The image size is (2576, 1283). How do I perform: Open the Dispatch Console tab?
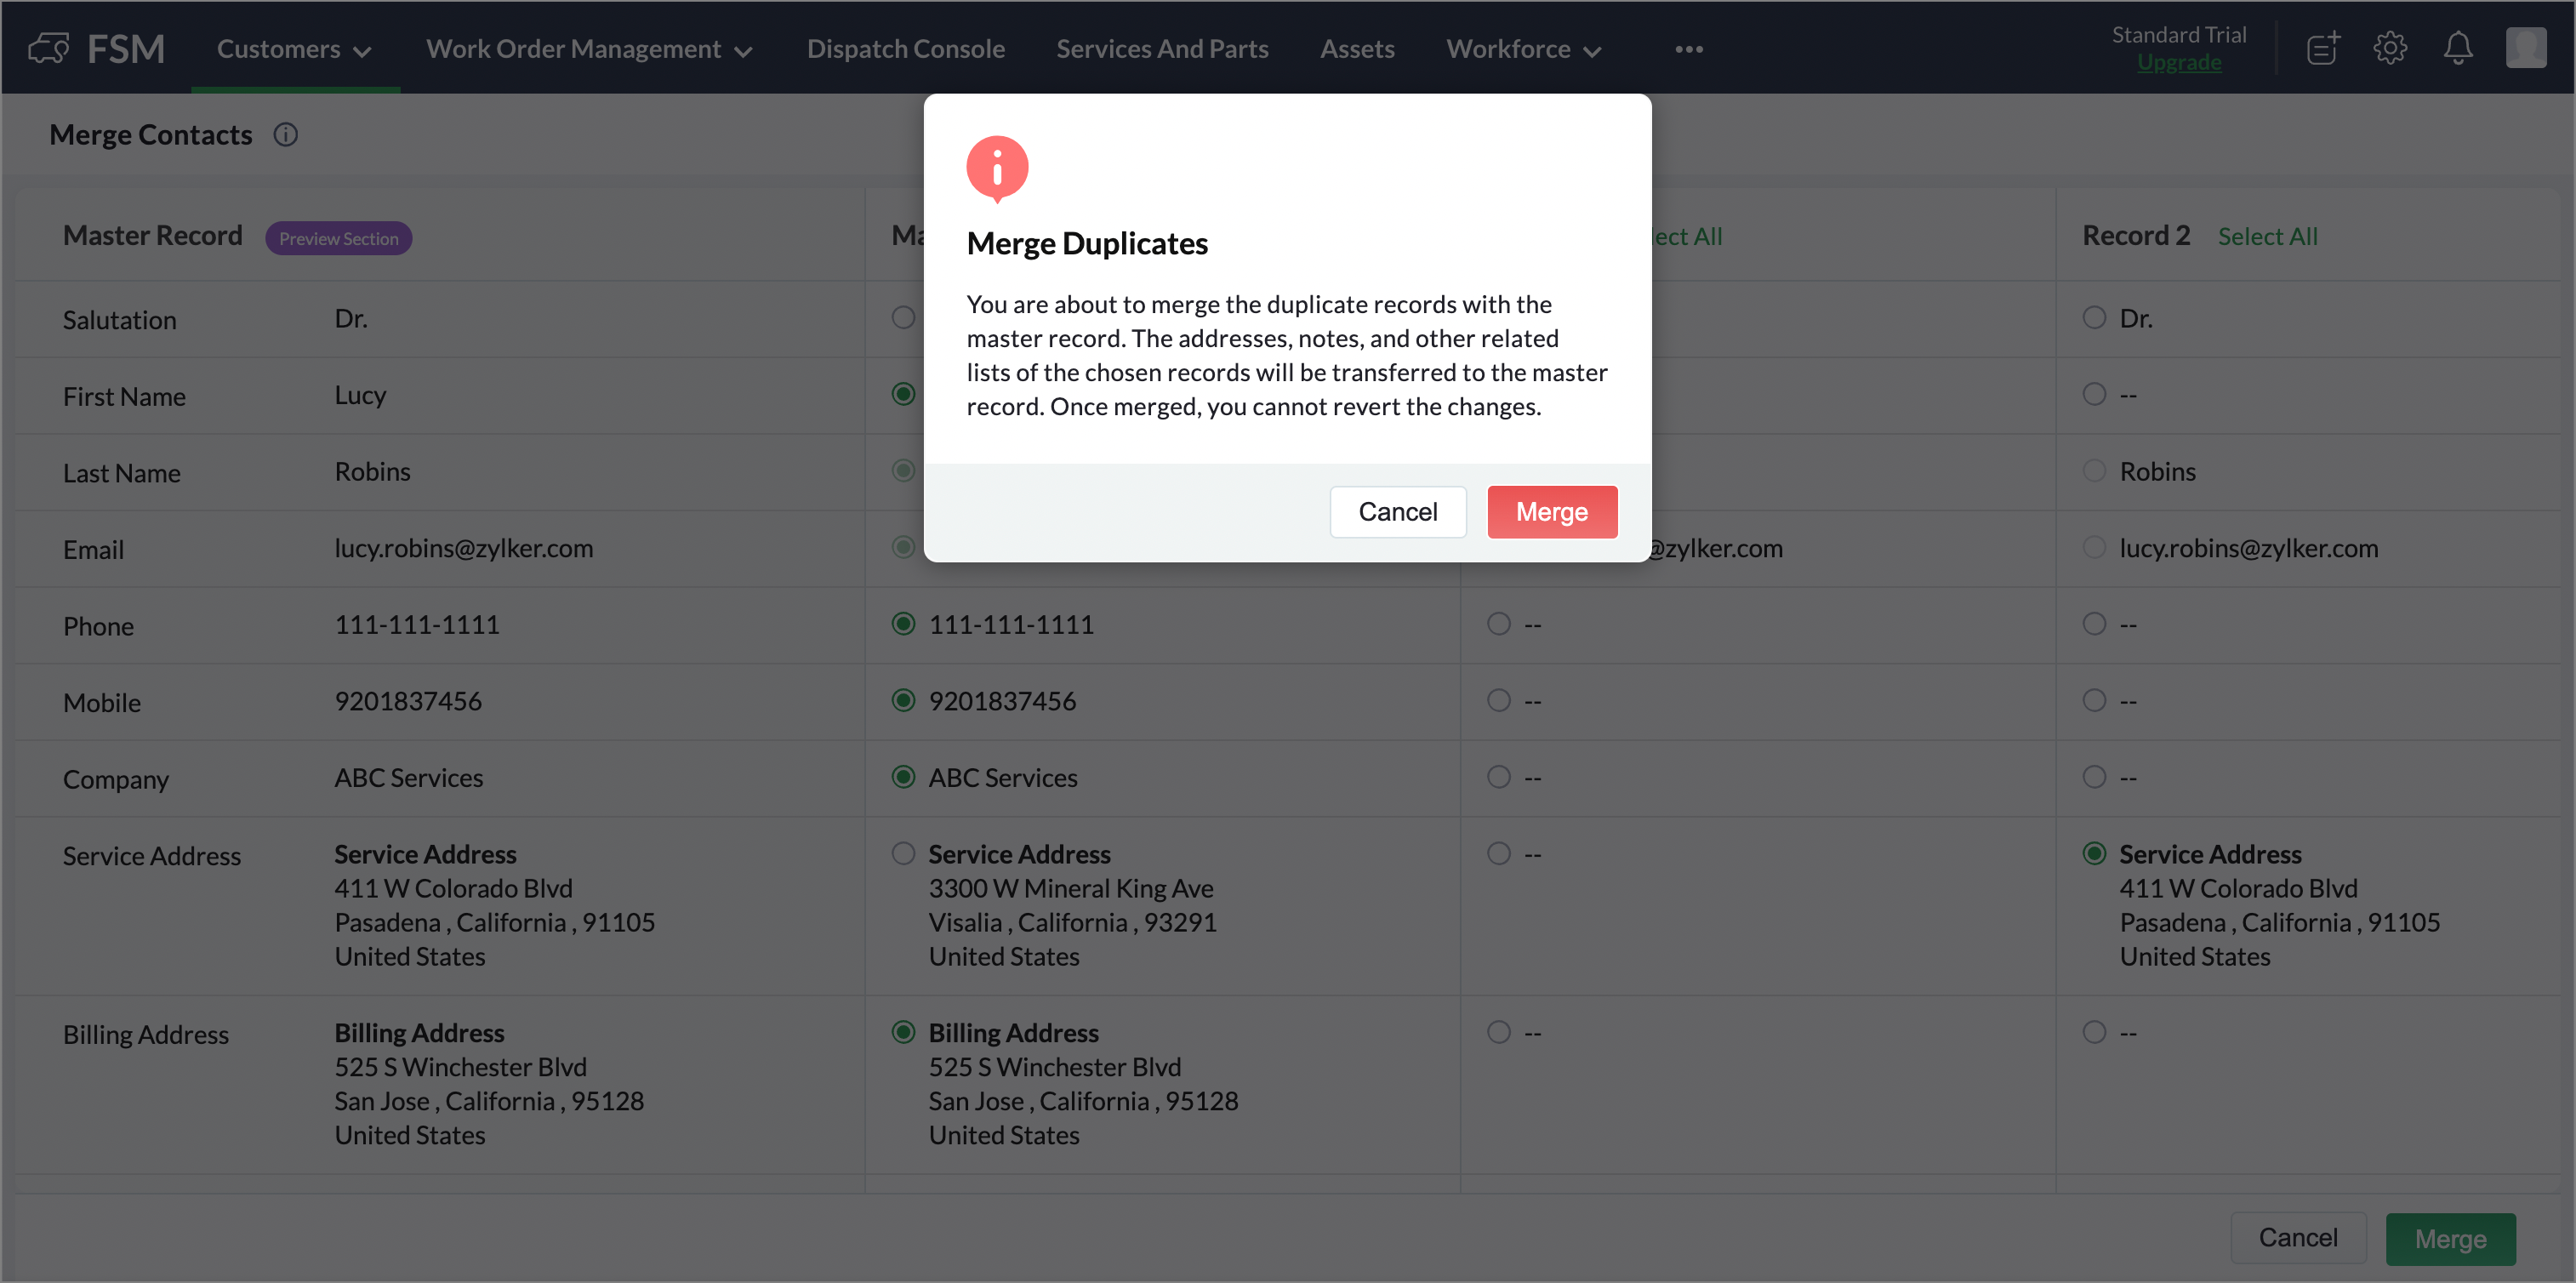(x=905, y=49)
